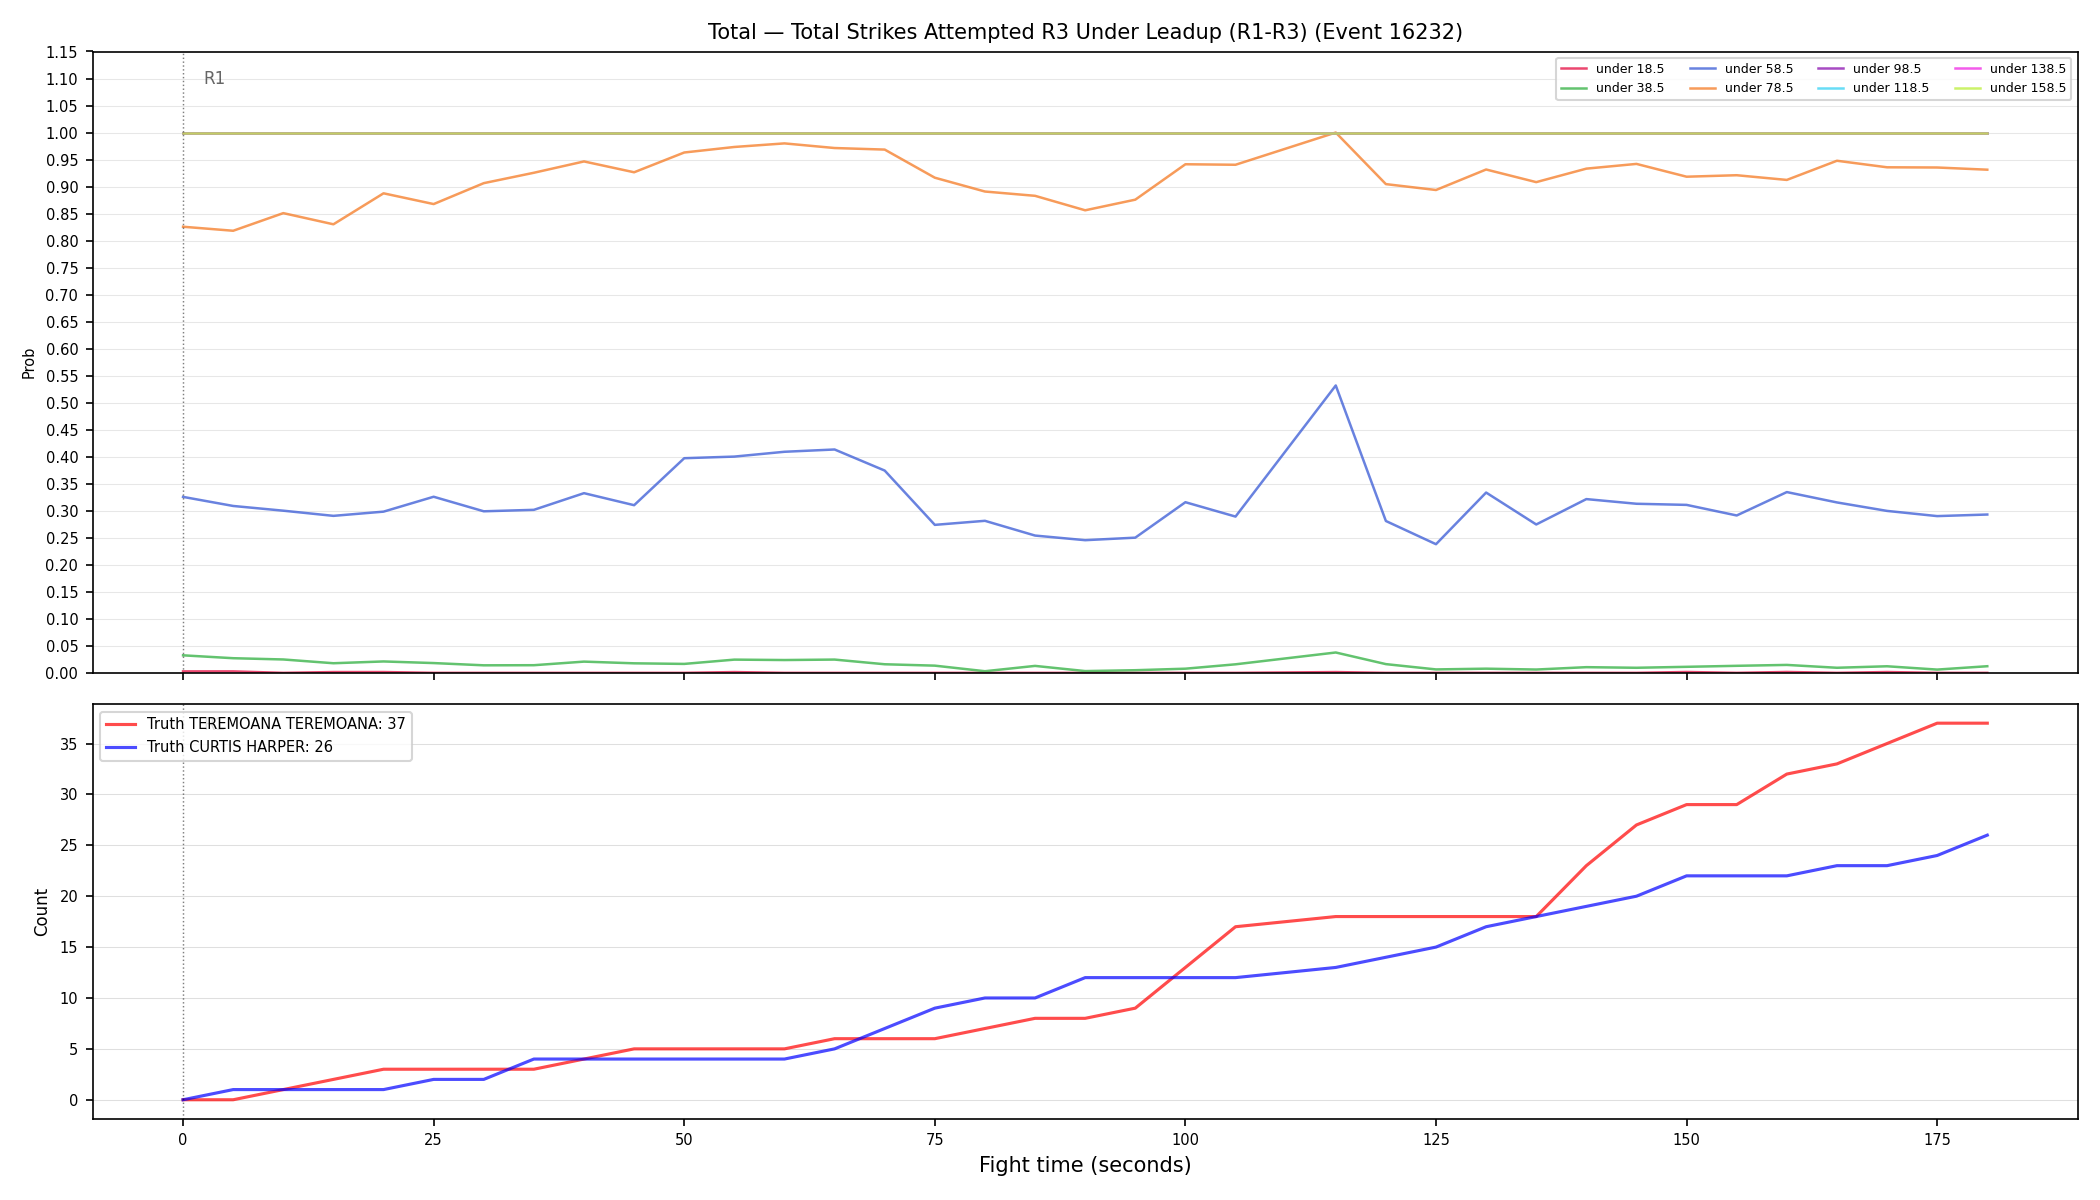Select the 'under 78.5' legend label
Screen dimensions: 2100x1200
point(1759,88)
